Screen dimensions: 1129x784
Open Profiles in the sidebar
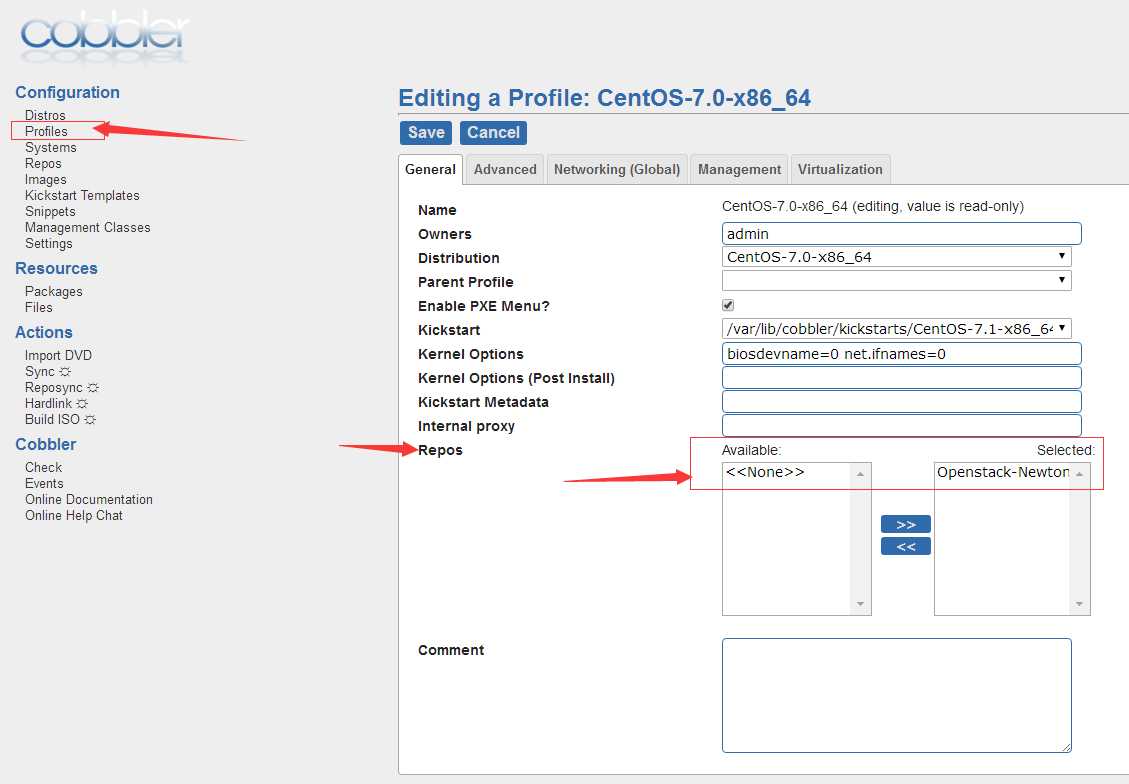pos(46,131)
